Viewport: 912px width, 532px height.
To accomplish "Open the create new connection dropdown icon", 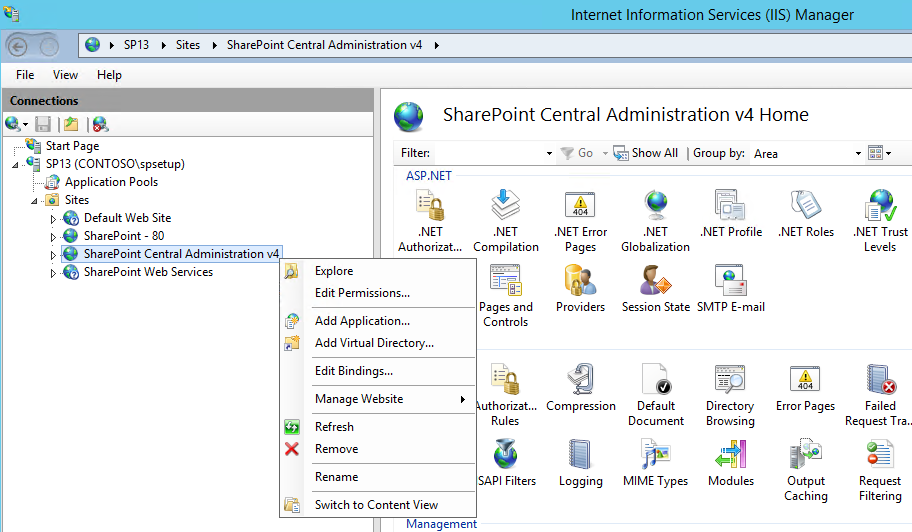I will (x=16, y=124).
